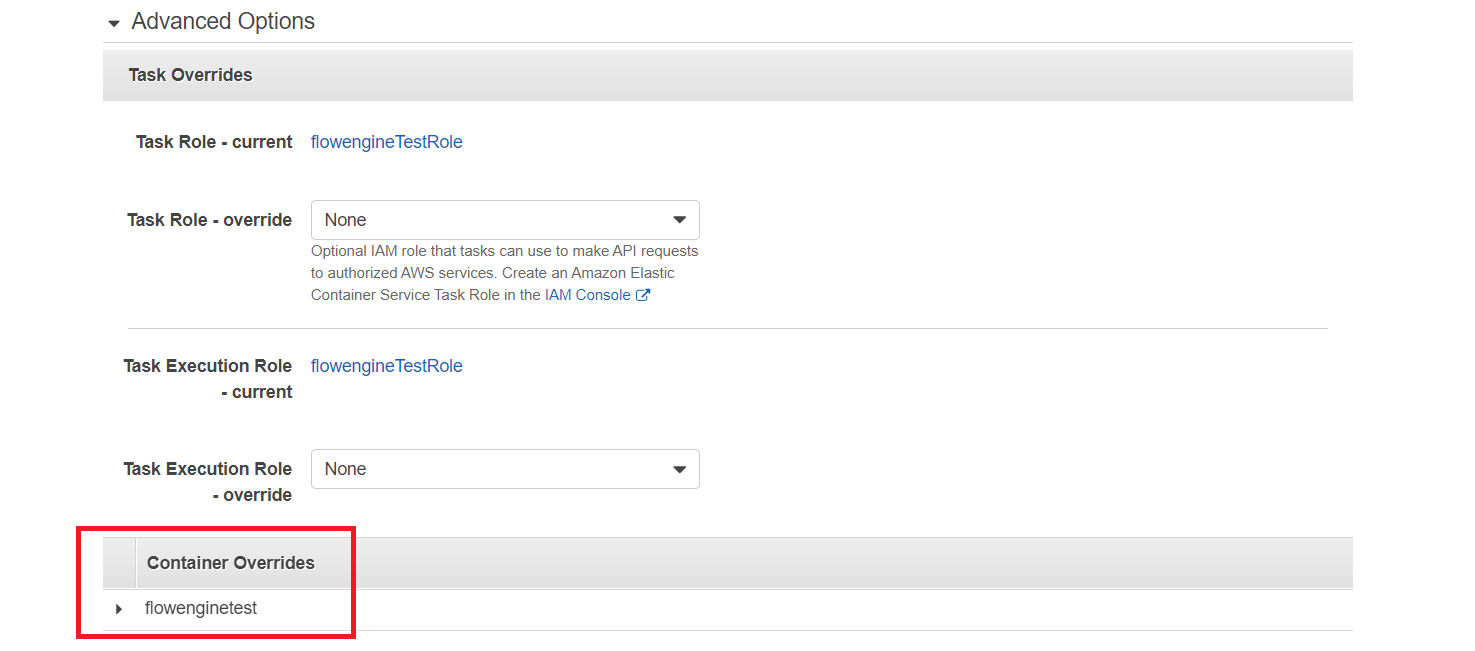
Task: Click the Container Overrides header row
Action: [231, 562]
